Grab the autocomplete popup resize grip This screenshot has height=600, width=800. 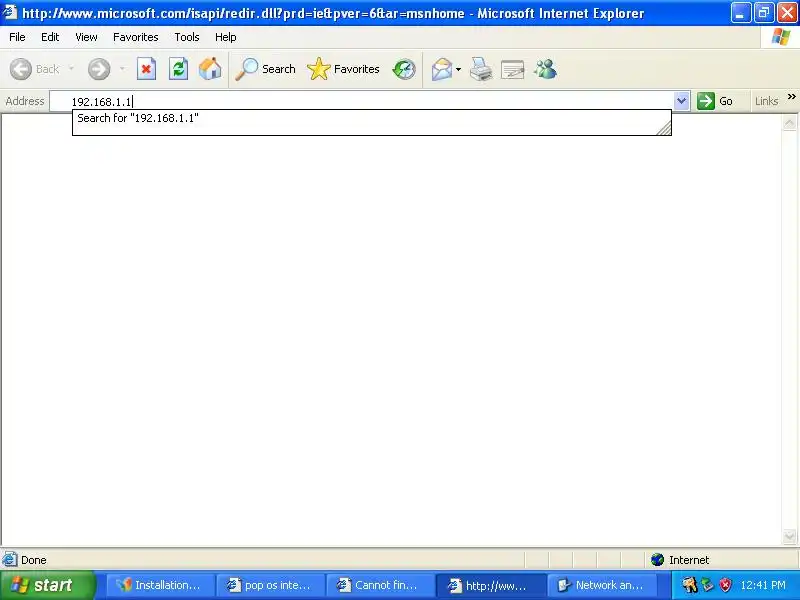click(664, 129)
